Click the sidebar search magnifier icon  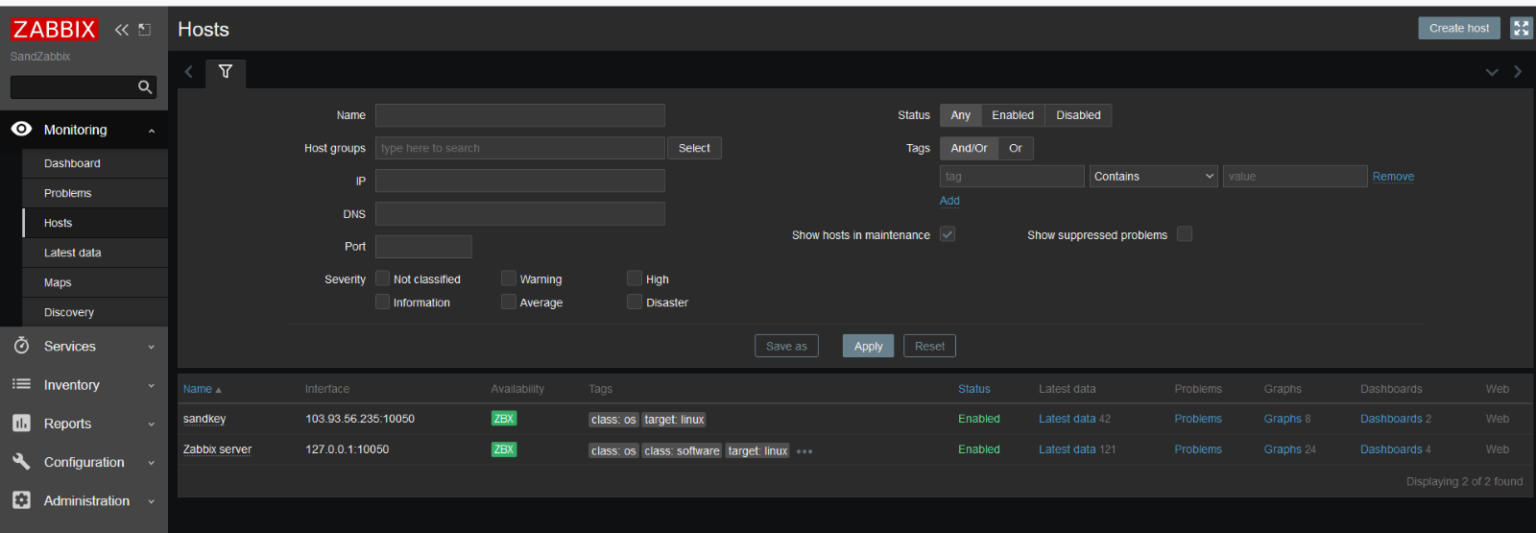pos(145,88)
